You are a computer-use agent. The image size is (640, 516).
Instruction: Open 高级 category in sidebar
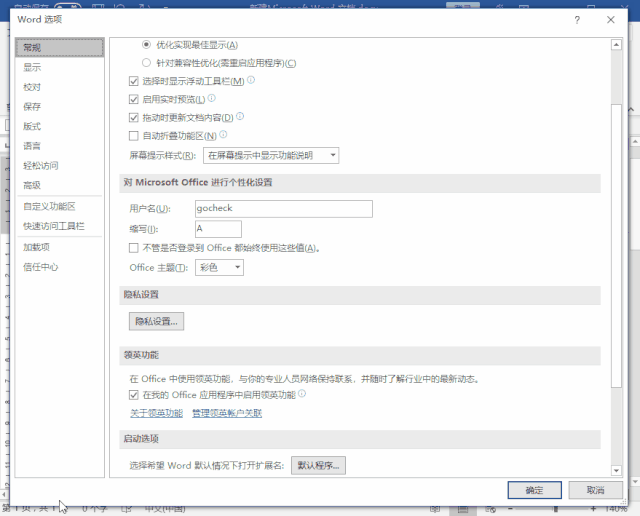click(x=60, y=185)
